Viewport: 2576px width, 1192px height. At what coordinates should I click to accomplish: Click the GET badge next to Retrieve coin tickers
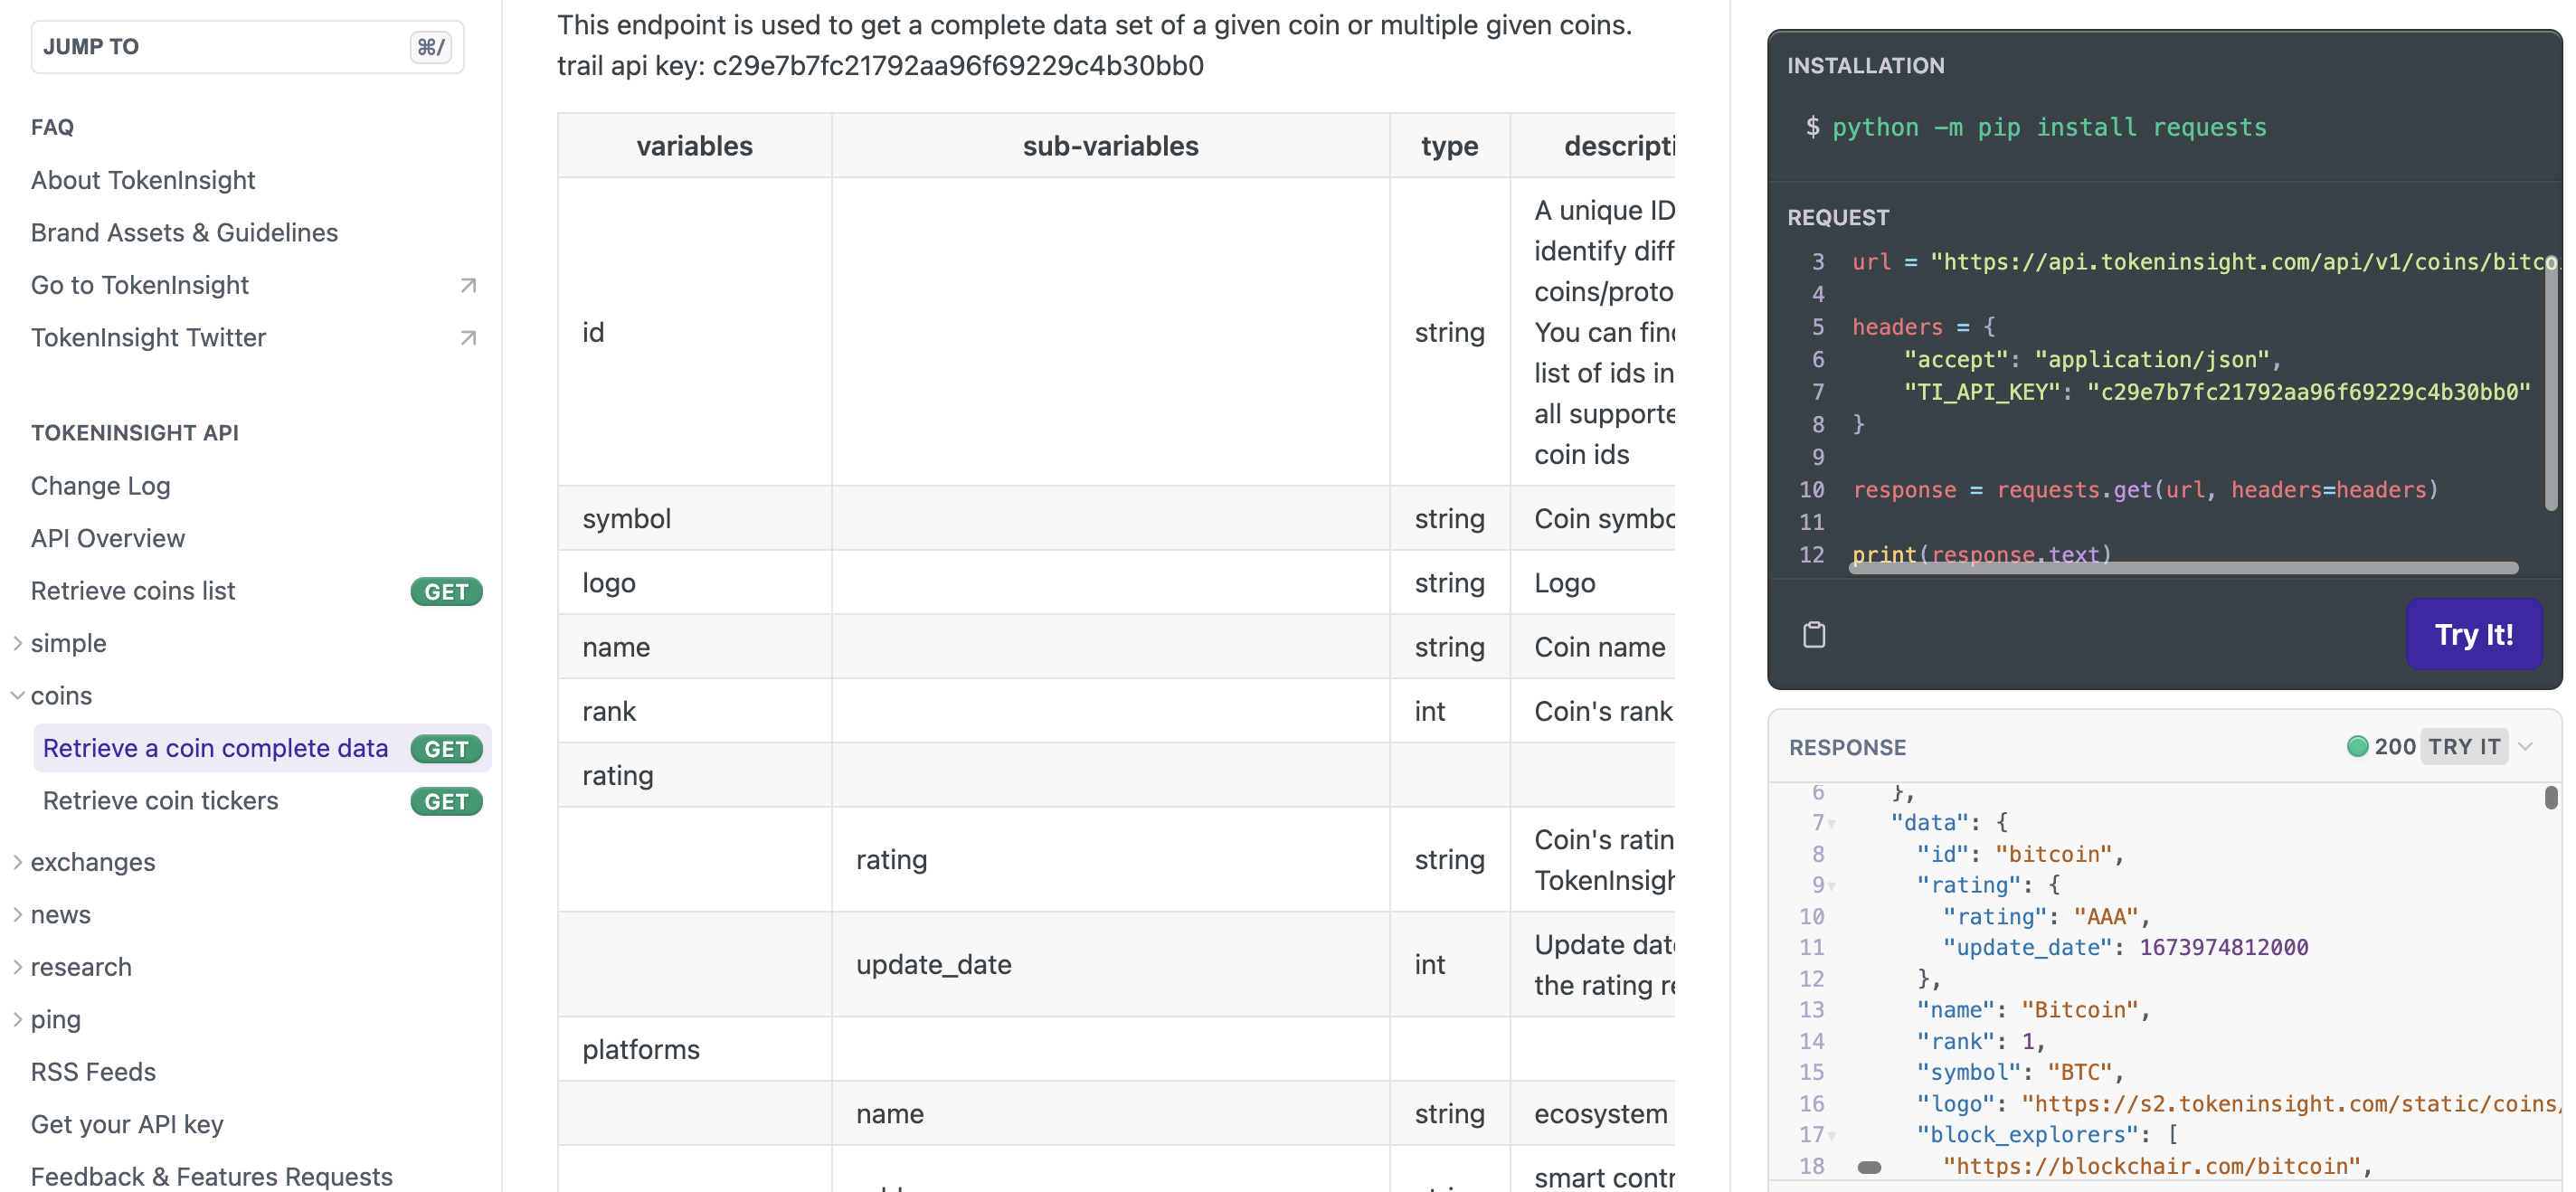(446, 802)
